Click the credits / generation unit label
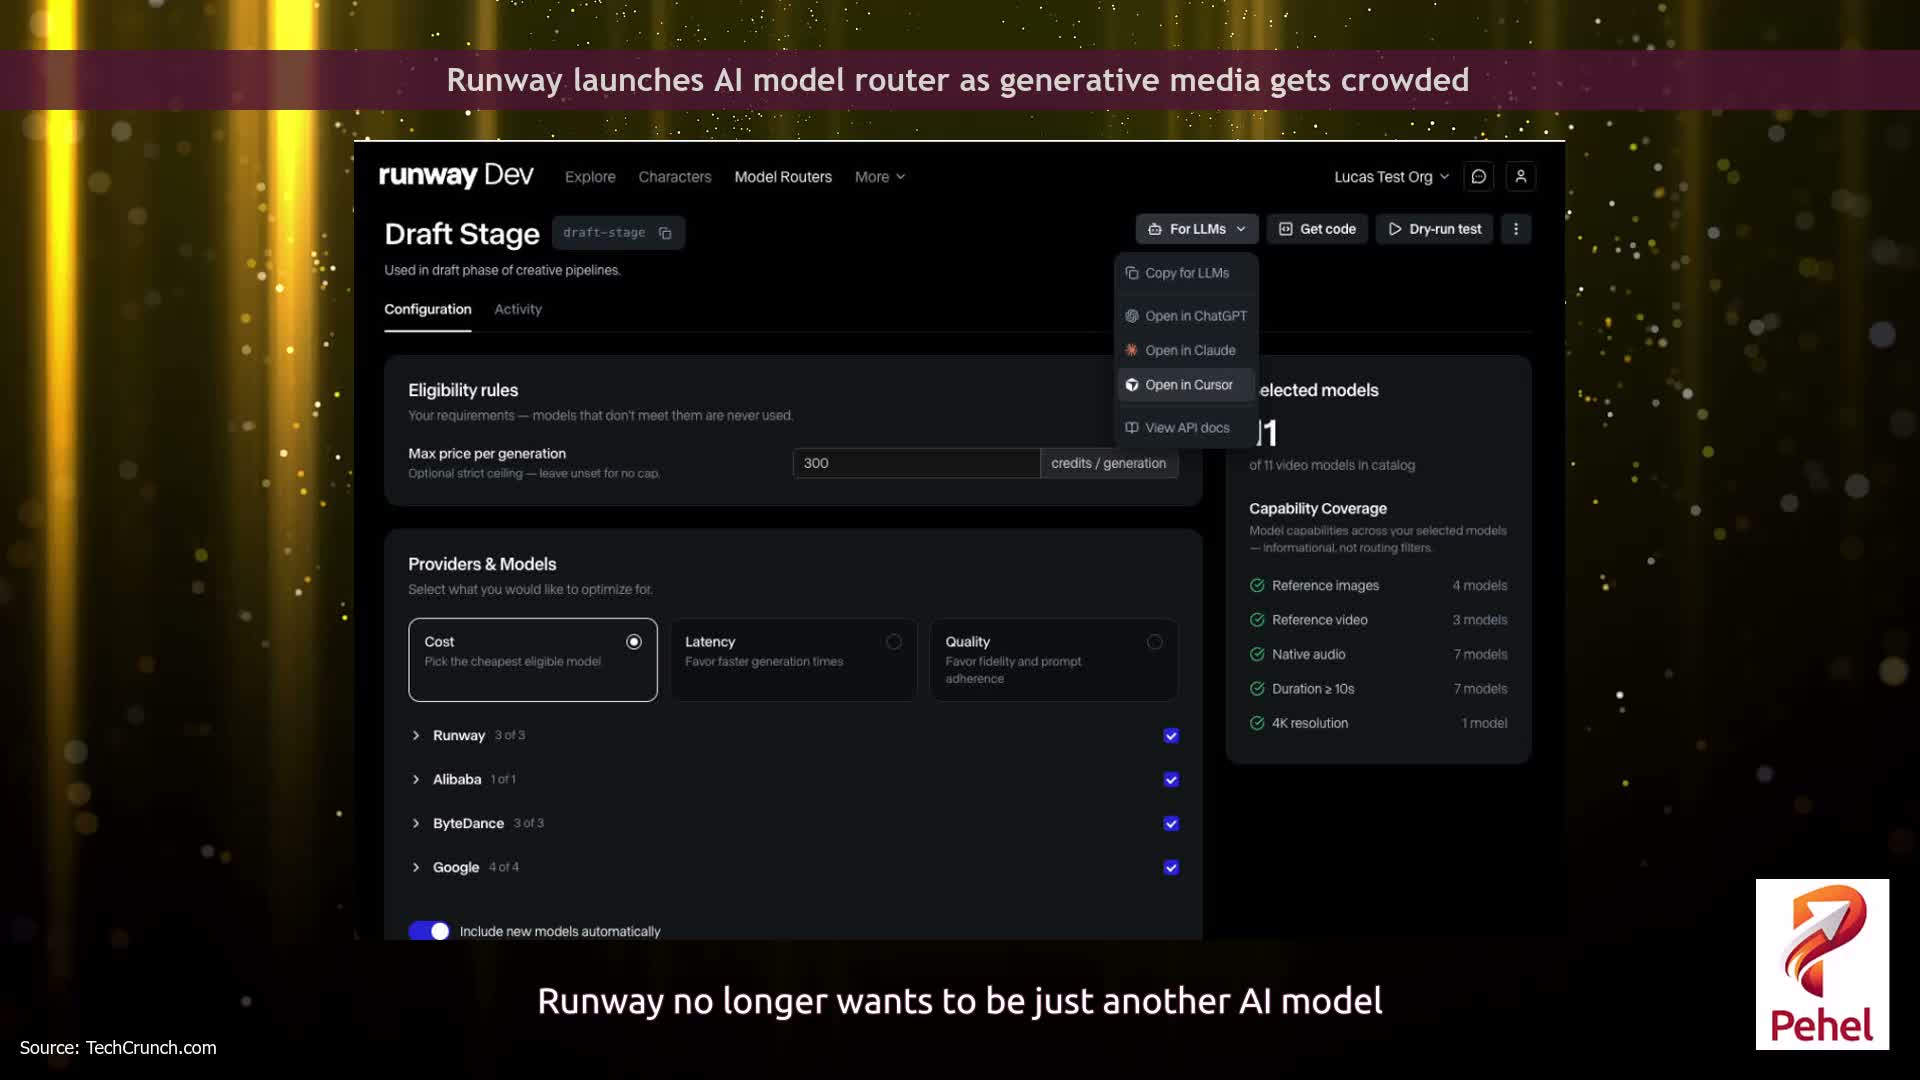 pos(1109,463)
